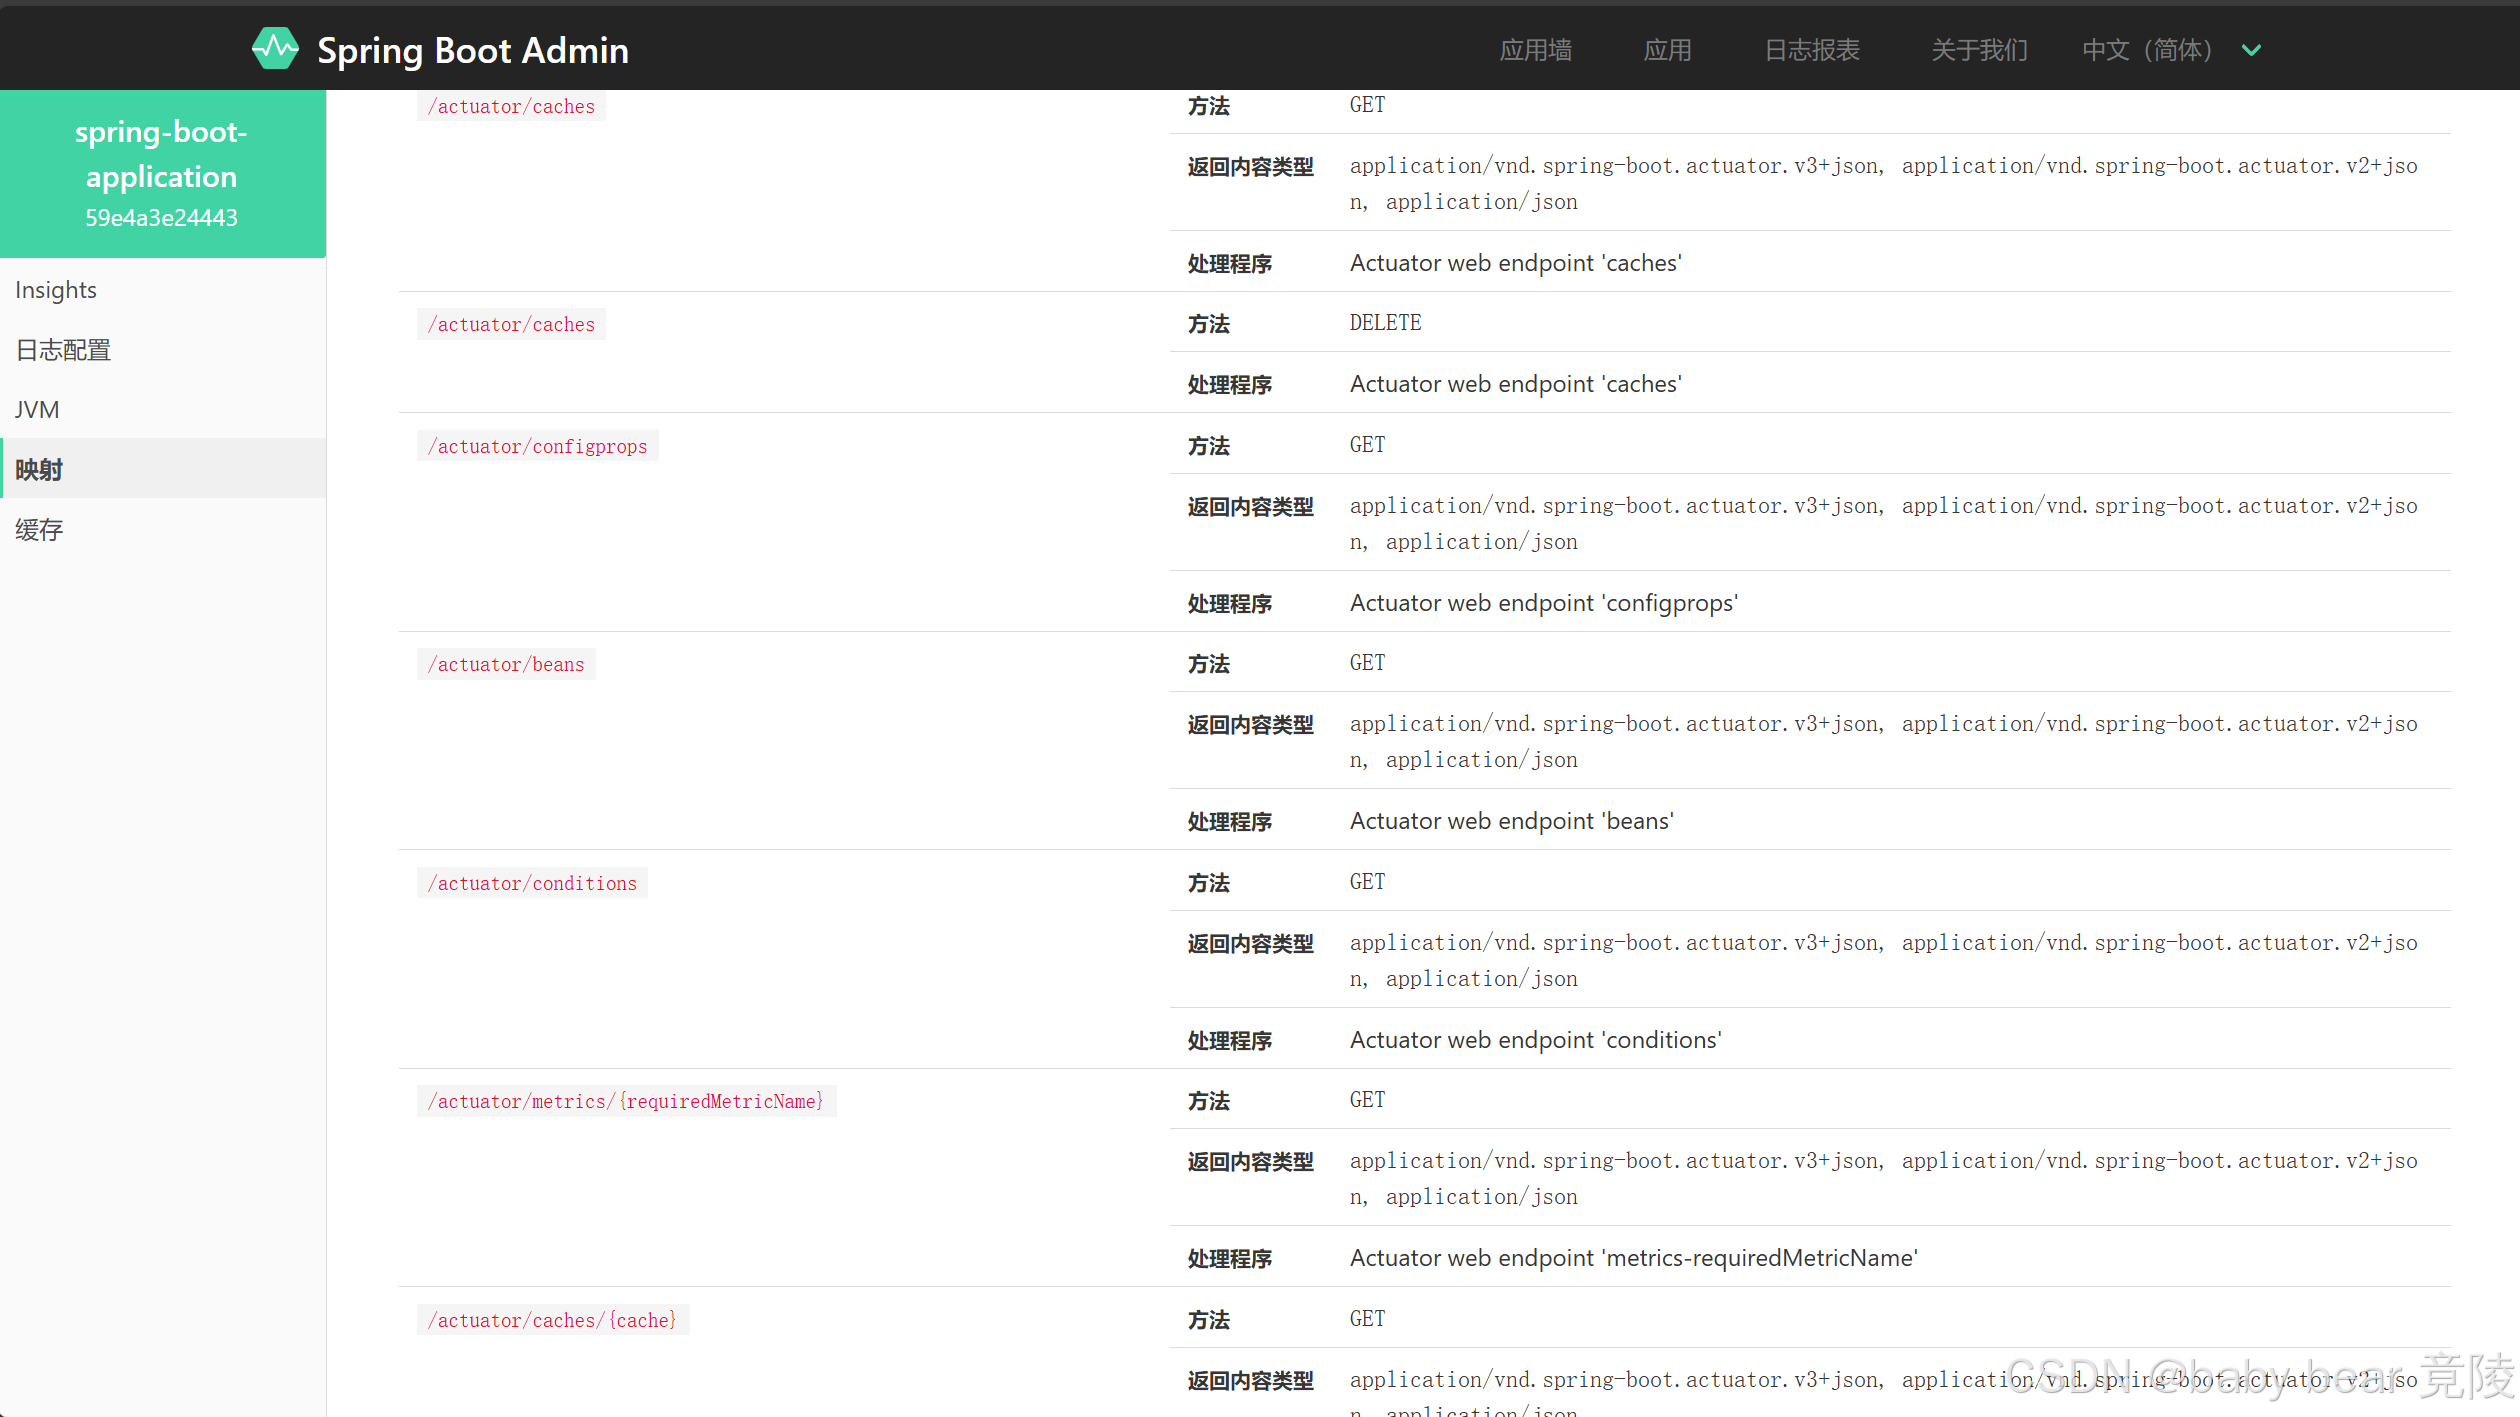Screen dimensions: 2520x1417
Task: Open the /actuator/conditions endpoint link
Action: pos(532,882)
